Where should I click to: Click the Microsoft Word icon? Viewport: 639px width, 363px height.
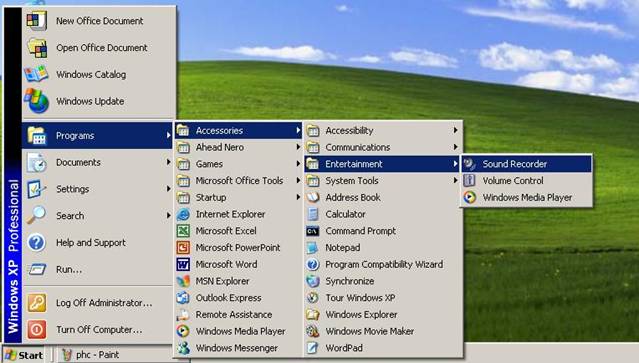(x=183, y=264)
